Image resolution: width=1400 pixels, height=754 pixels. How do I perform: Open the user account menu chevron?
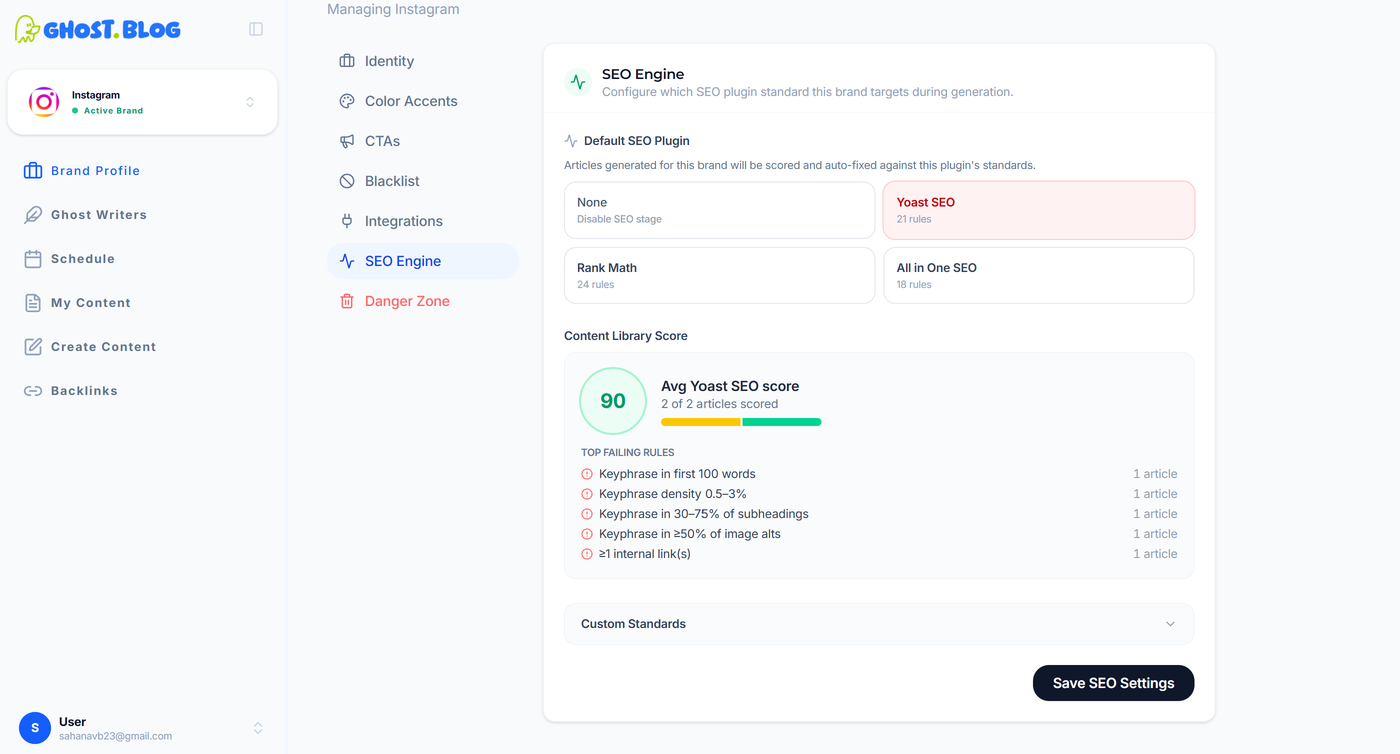258,728
